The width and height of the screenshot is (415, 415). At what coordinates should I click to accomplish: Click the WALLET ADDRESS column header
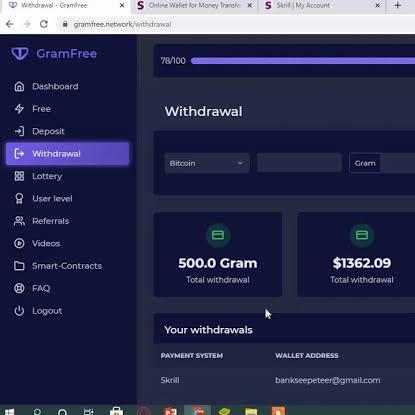(307, 356)
